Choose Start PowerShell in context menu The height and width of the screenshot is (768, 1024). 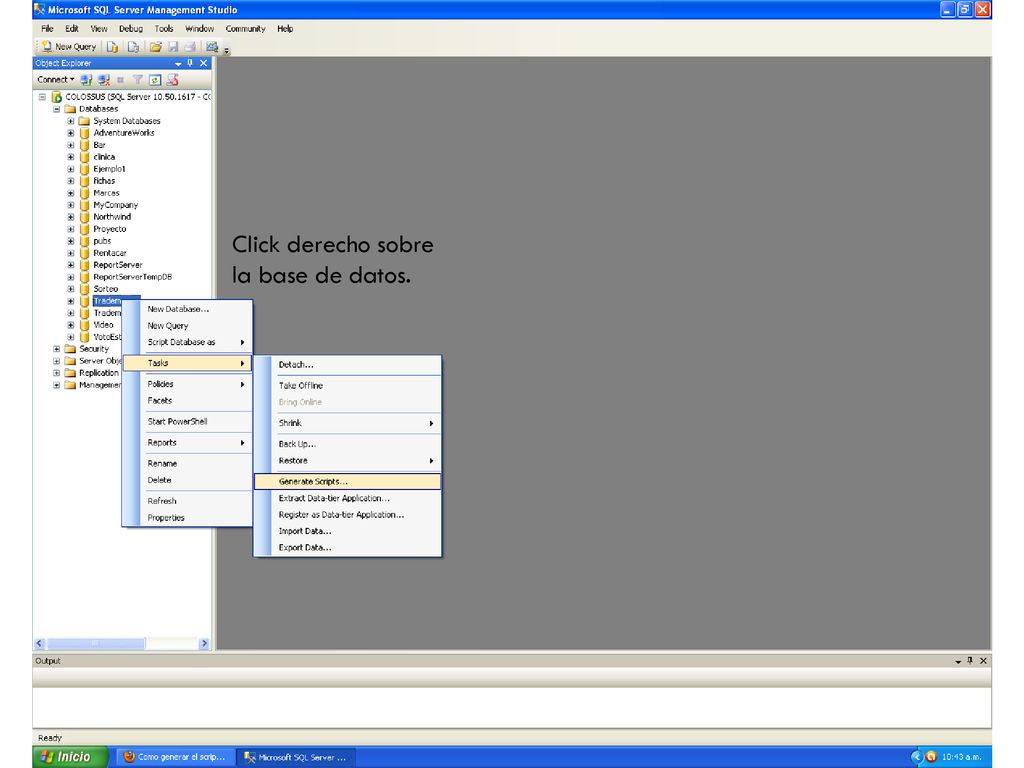[x=187, y=422]
